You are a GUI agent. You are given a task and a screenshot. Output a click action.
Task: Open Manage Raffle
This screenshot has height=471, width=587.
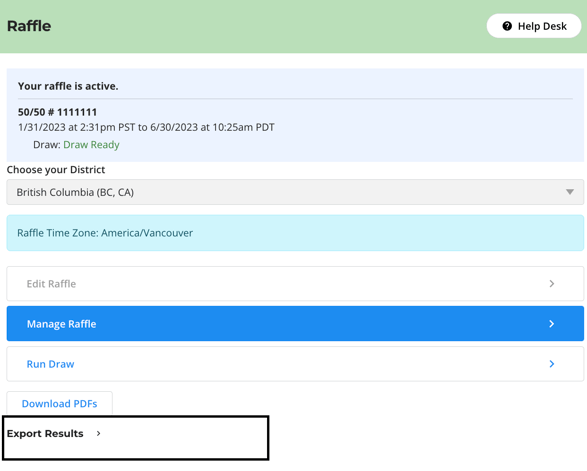295,323
